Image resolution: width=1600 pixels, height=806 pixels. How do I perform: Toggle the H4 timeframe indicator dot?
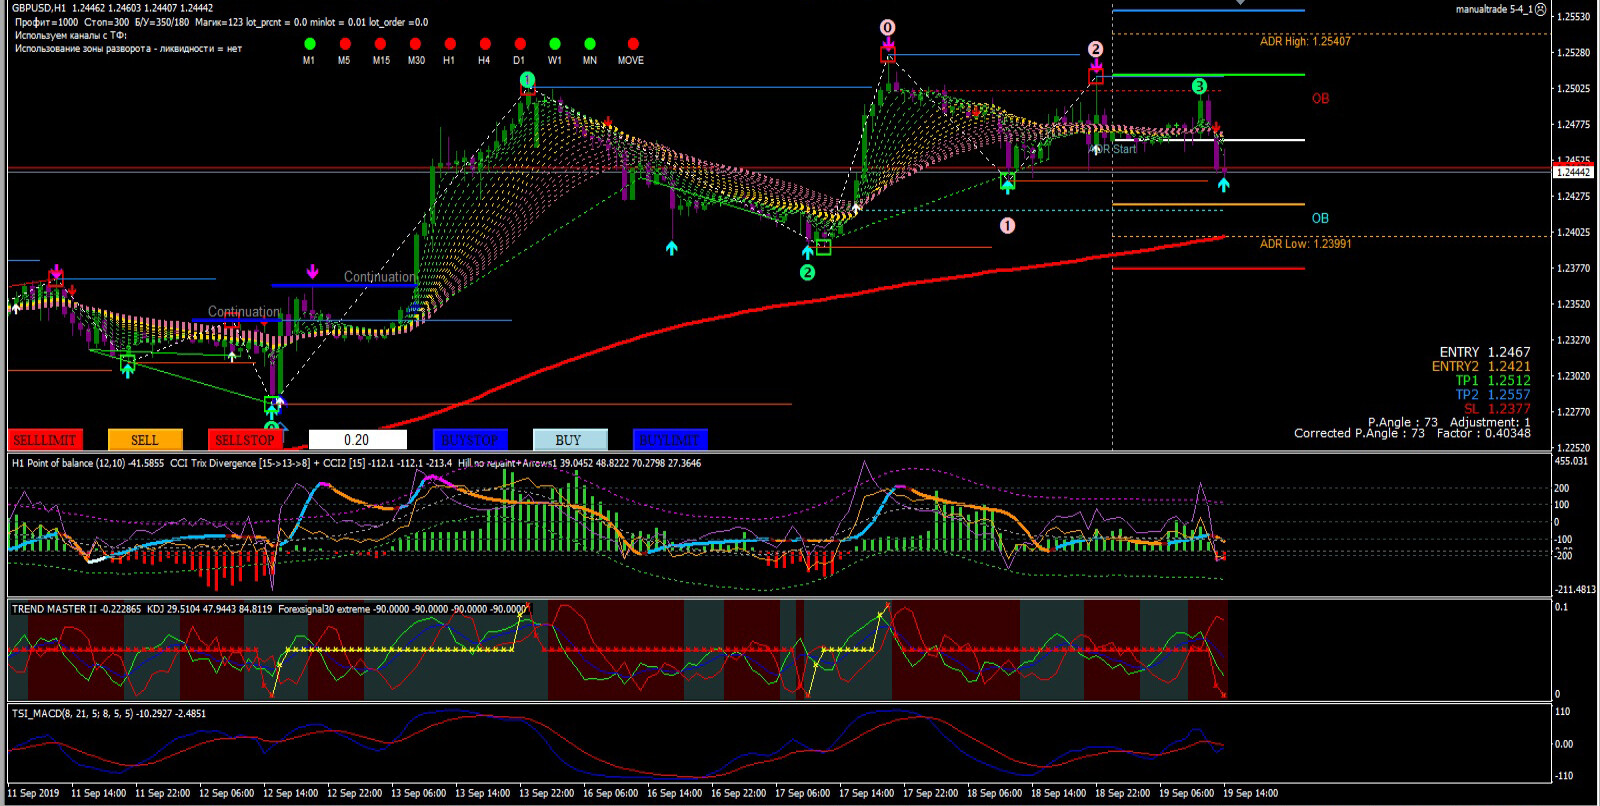485,43
